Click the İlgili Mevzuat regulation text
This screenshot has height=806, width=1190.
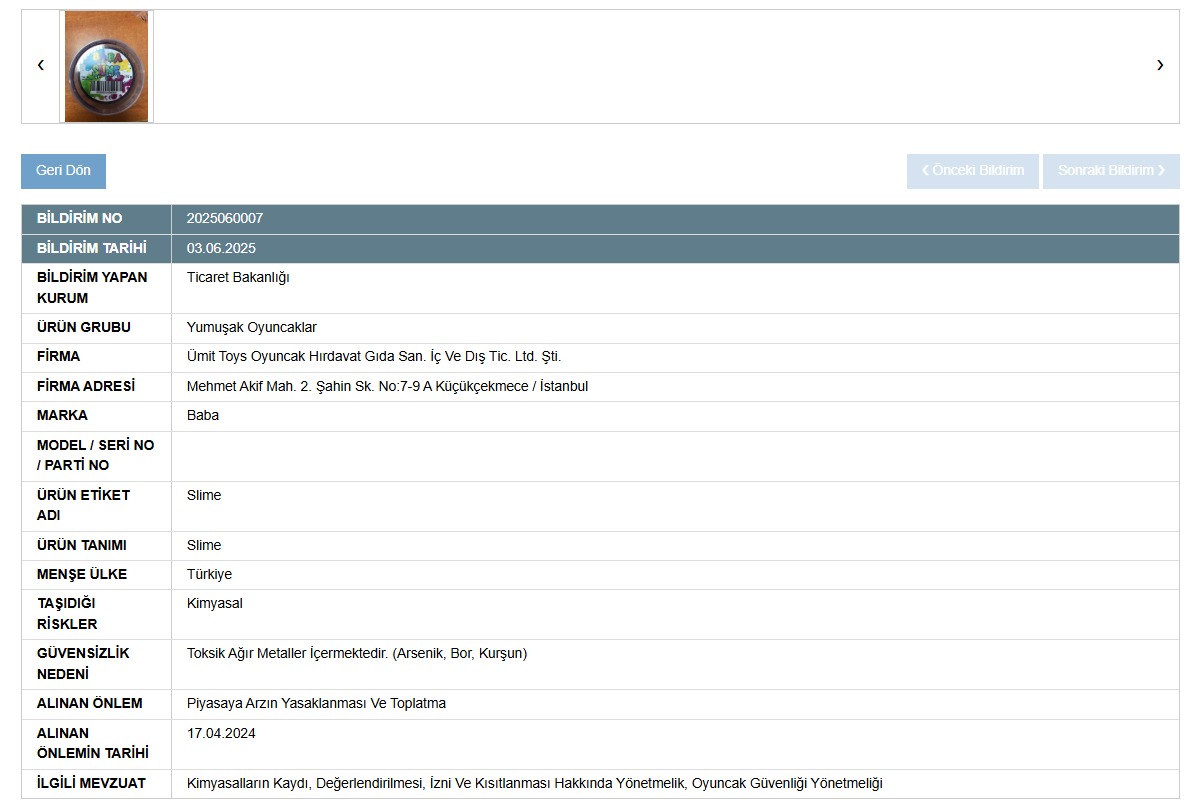[x=534, y=784]
